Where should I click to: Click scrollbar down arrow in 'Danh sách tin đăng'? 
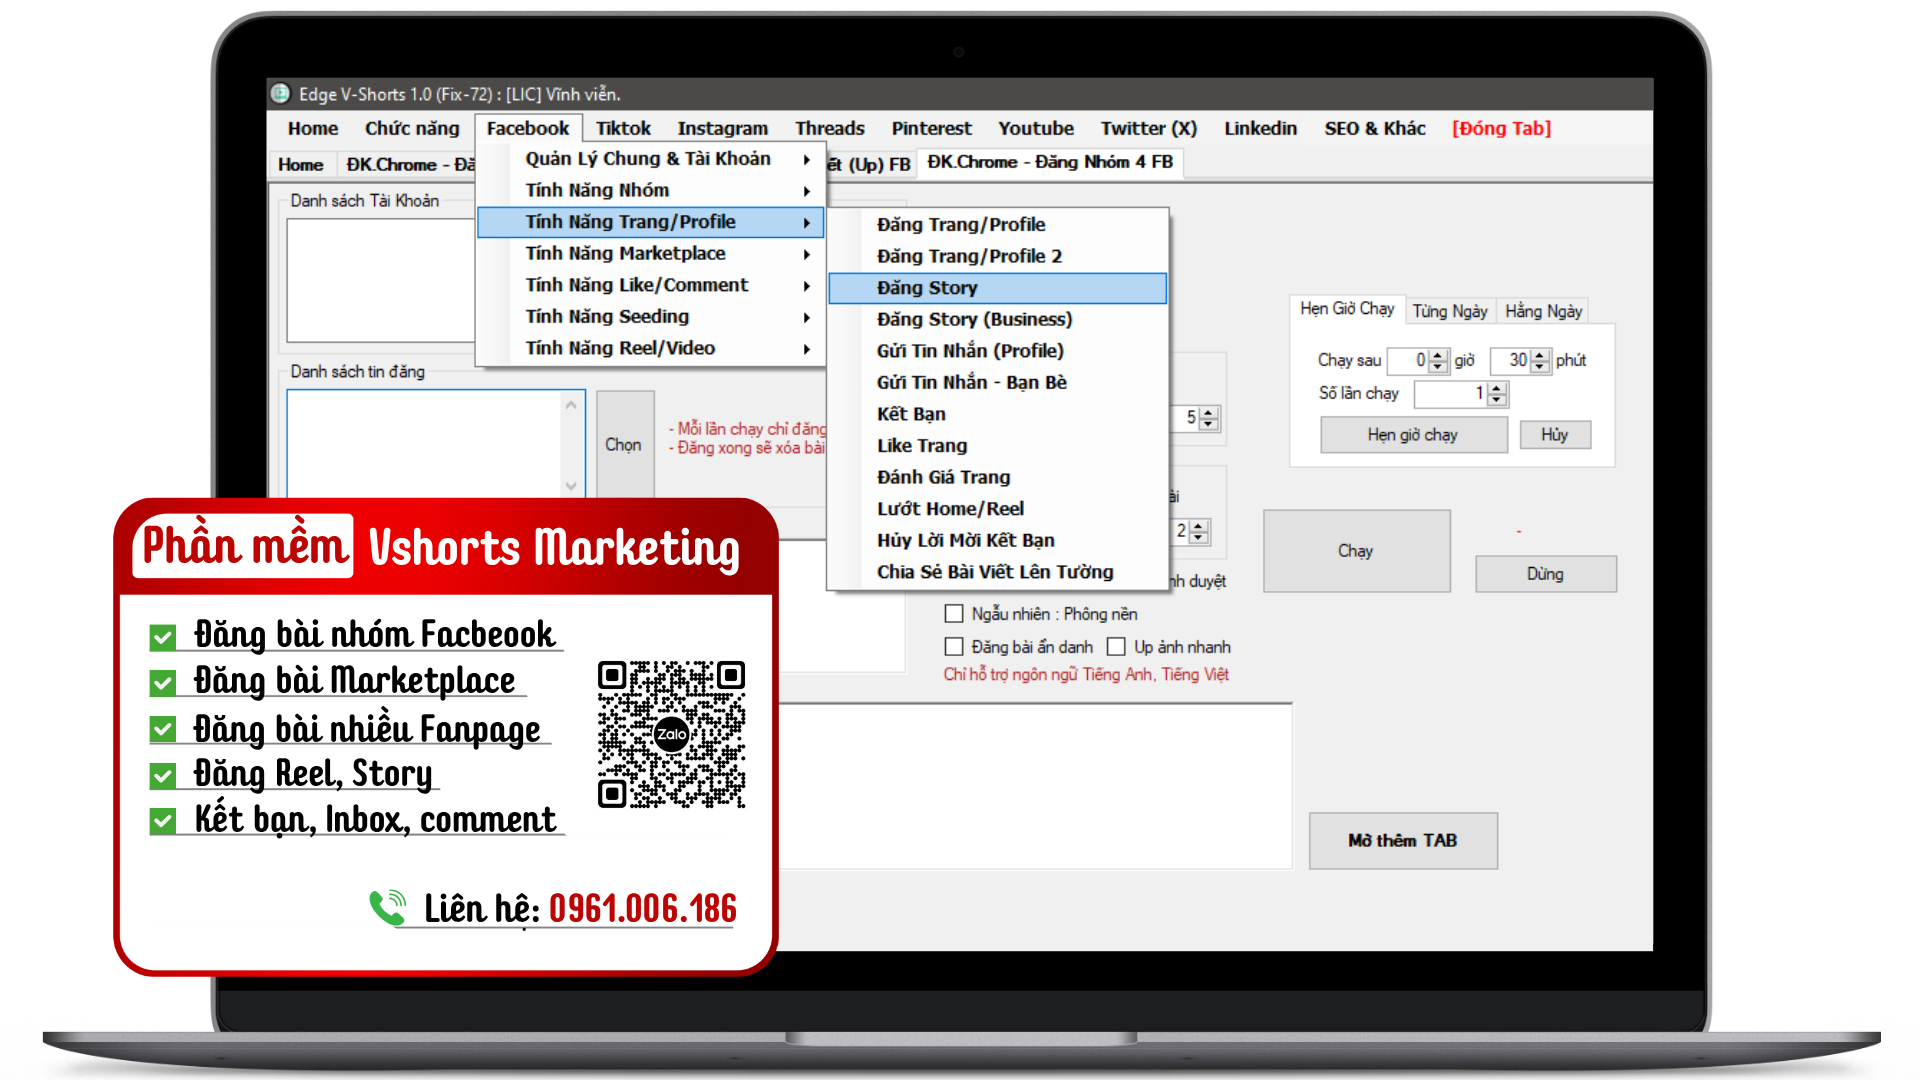571,486
